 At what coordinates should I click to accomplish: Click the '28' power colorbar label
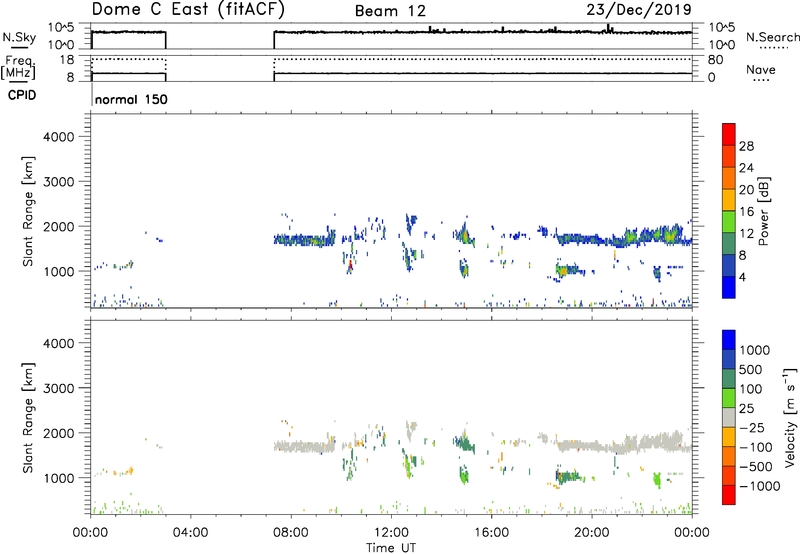click(x=746, y=146)
